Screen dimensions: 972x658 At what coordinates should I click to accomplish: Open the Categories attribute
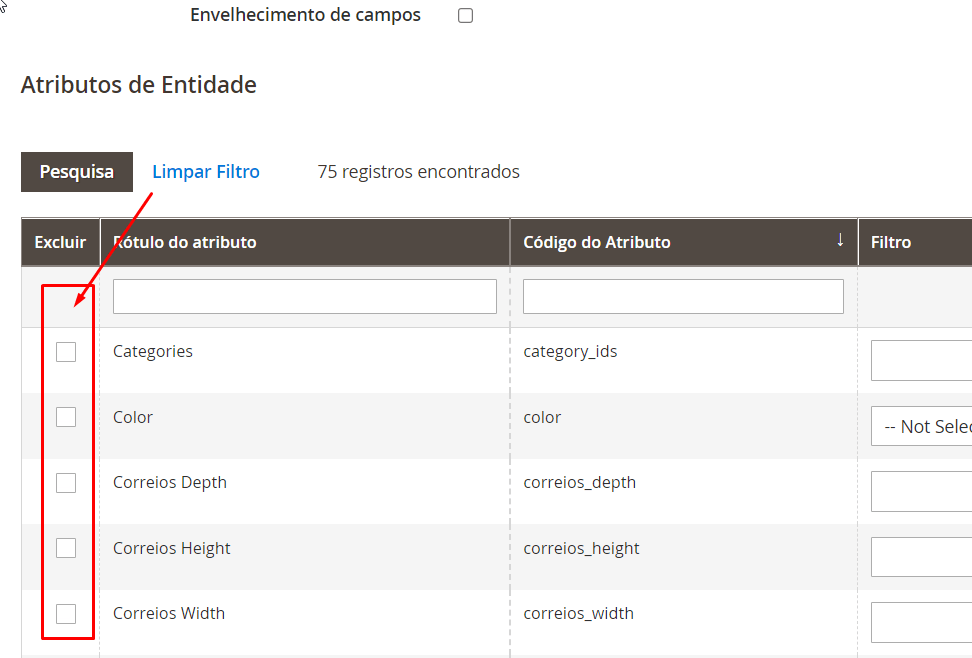pyautogui.click(x=152, y=351)
